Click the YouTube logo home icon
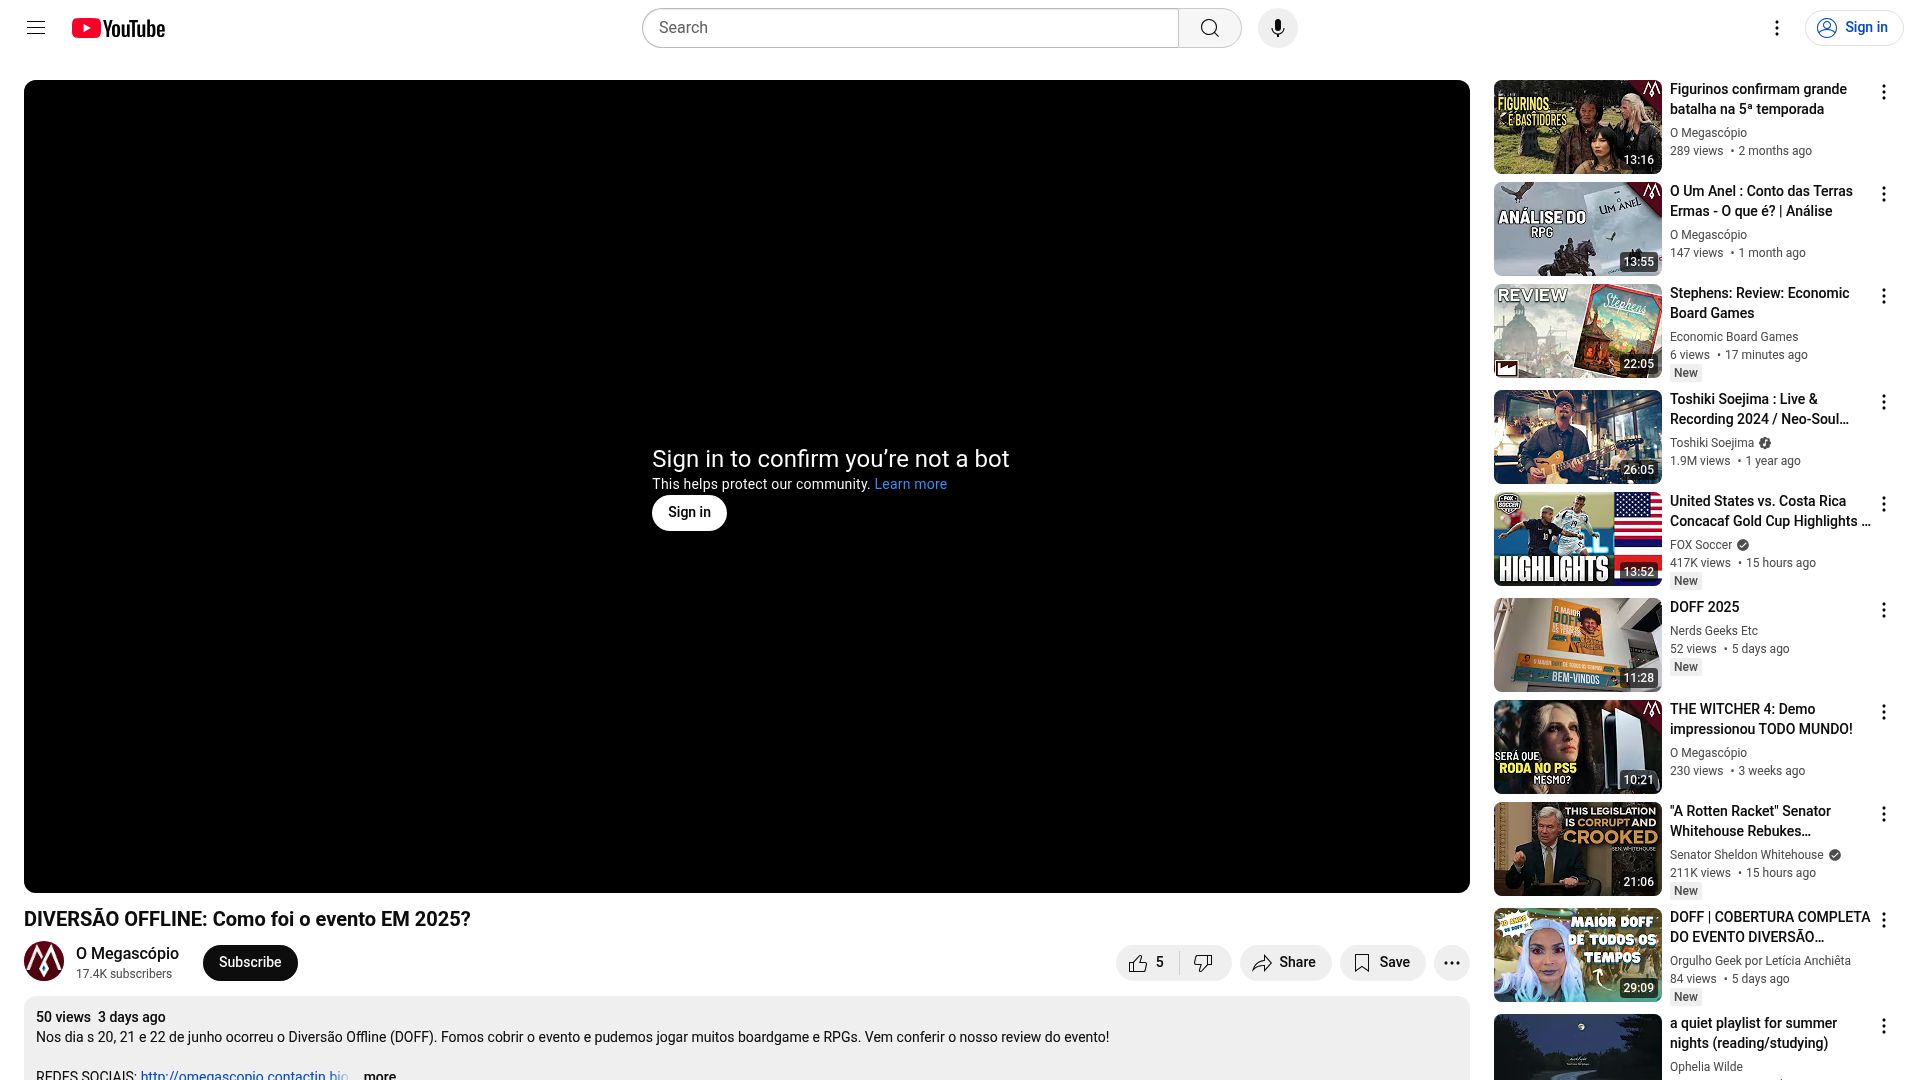This screenshot has width=1920, height=1080. pos(118,28)
